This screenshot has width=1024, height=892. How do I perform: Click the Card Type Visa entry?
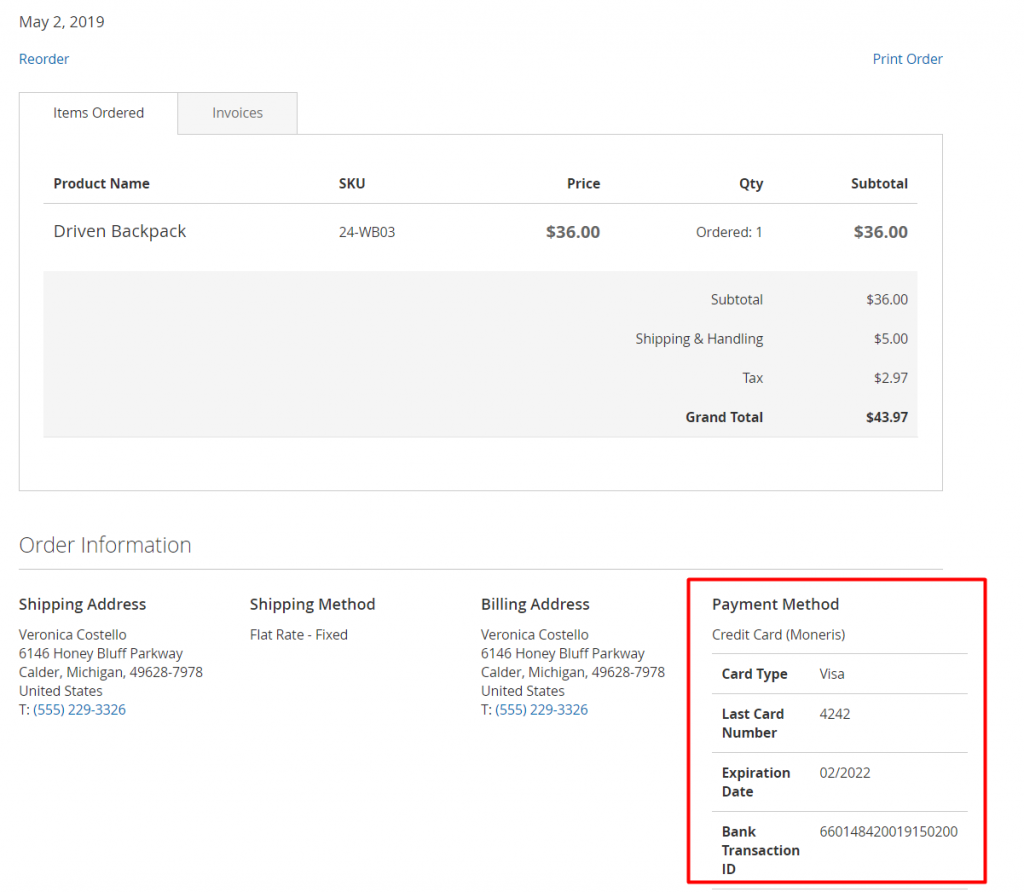click(832, 673)
